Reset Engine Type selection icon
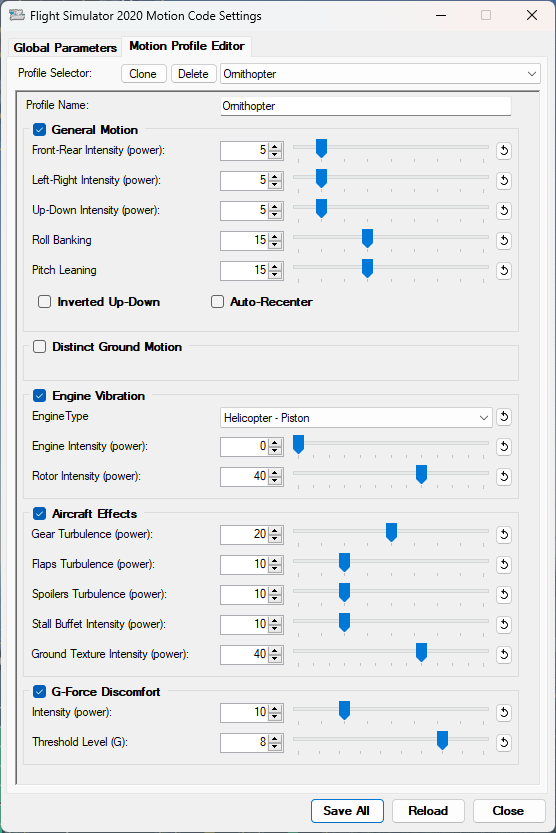Image resolution: width=556 pixels, height=833 pixels. (x=503, y=417)
